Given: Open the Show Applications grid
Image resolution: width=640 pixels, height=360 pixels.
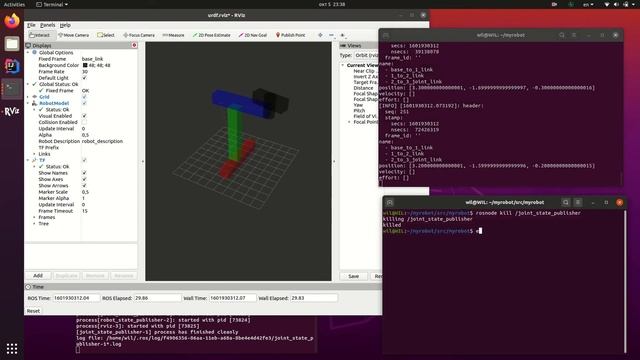Looking at the screenshot, I should [12, 348].
